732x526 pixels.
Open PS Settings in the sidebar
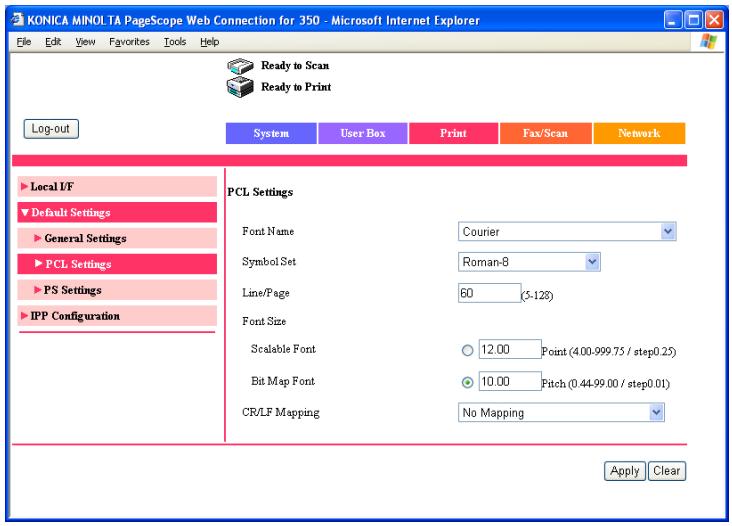pyautogui.click(x=117, y=290)
